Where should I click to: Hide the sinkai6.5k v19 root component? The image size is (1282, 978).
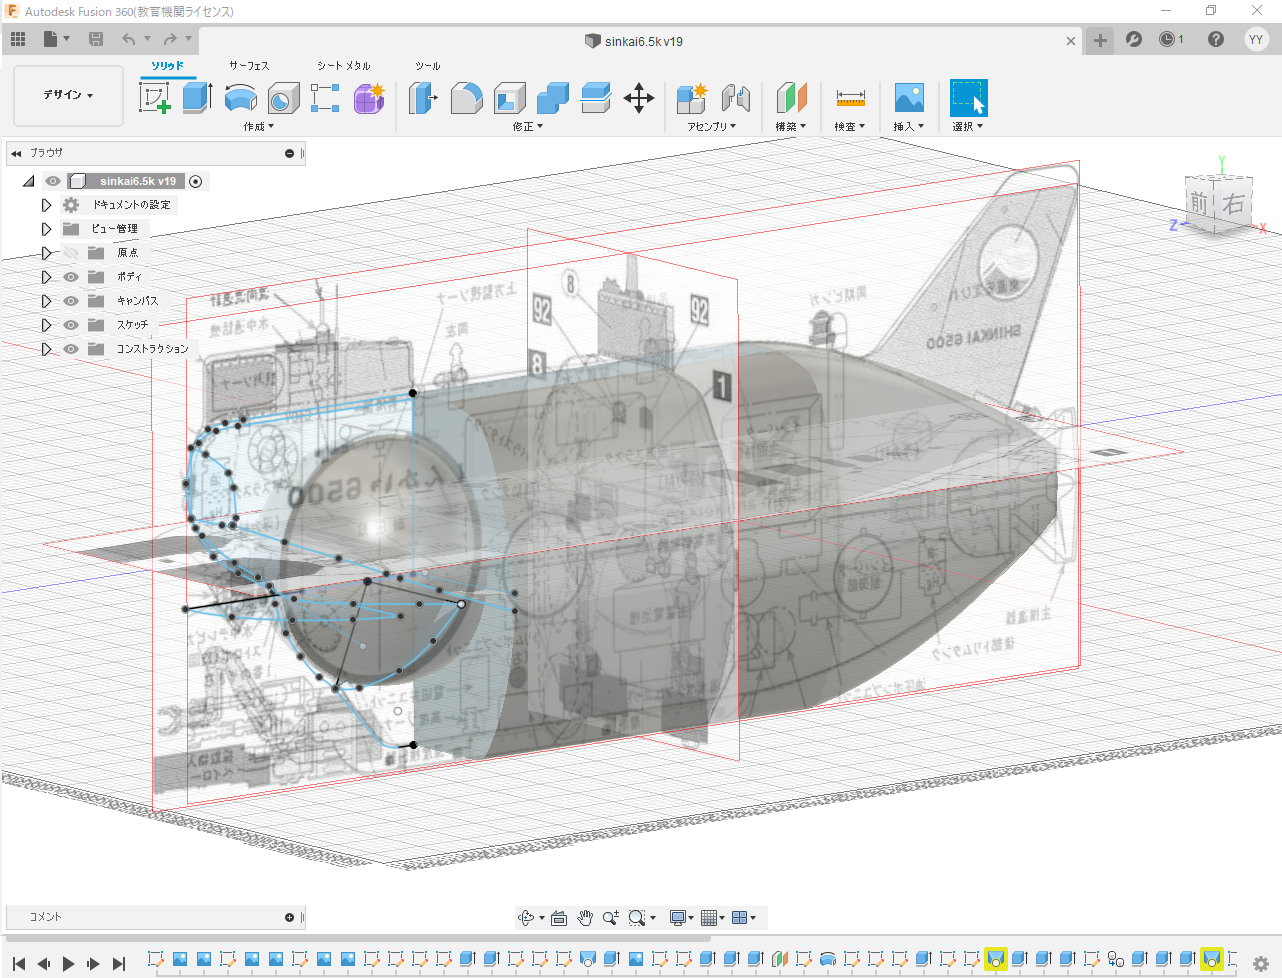click(53, 181)
